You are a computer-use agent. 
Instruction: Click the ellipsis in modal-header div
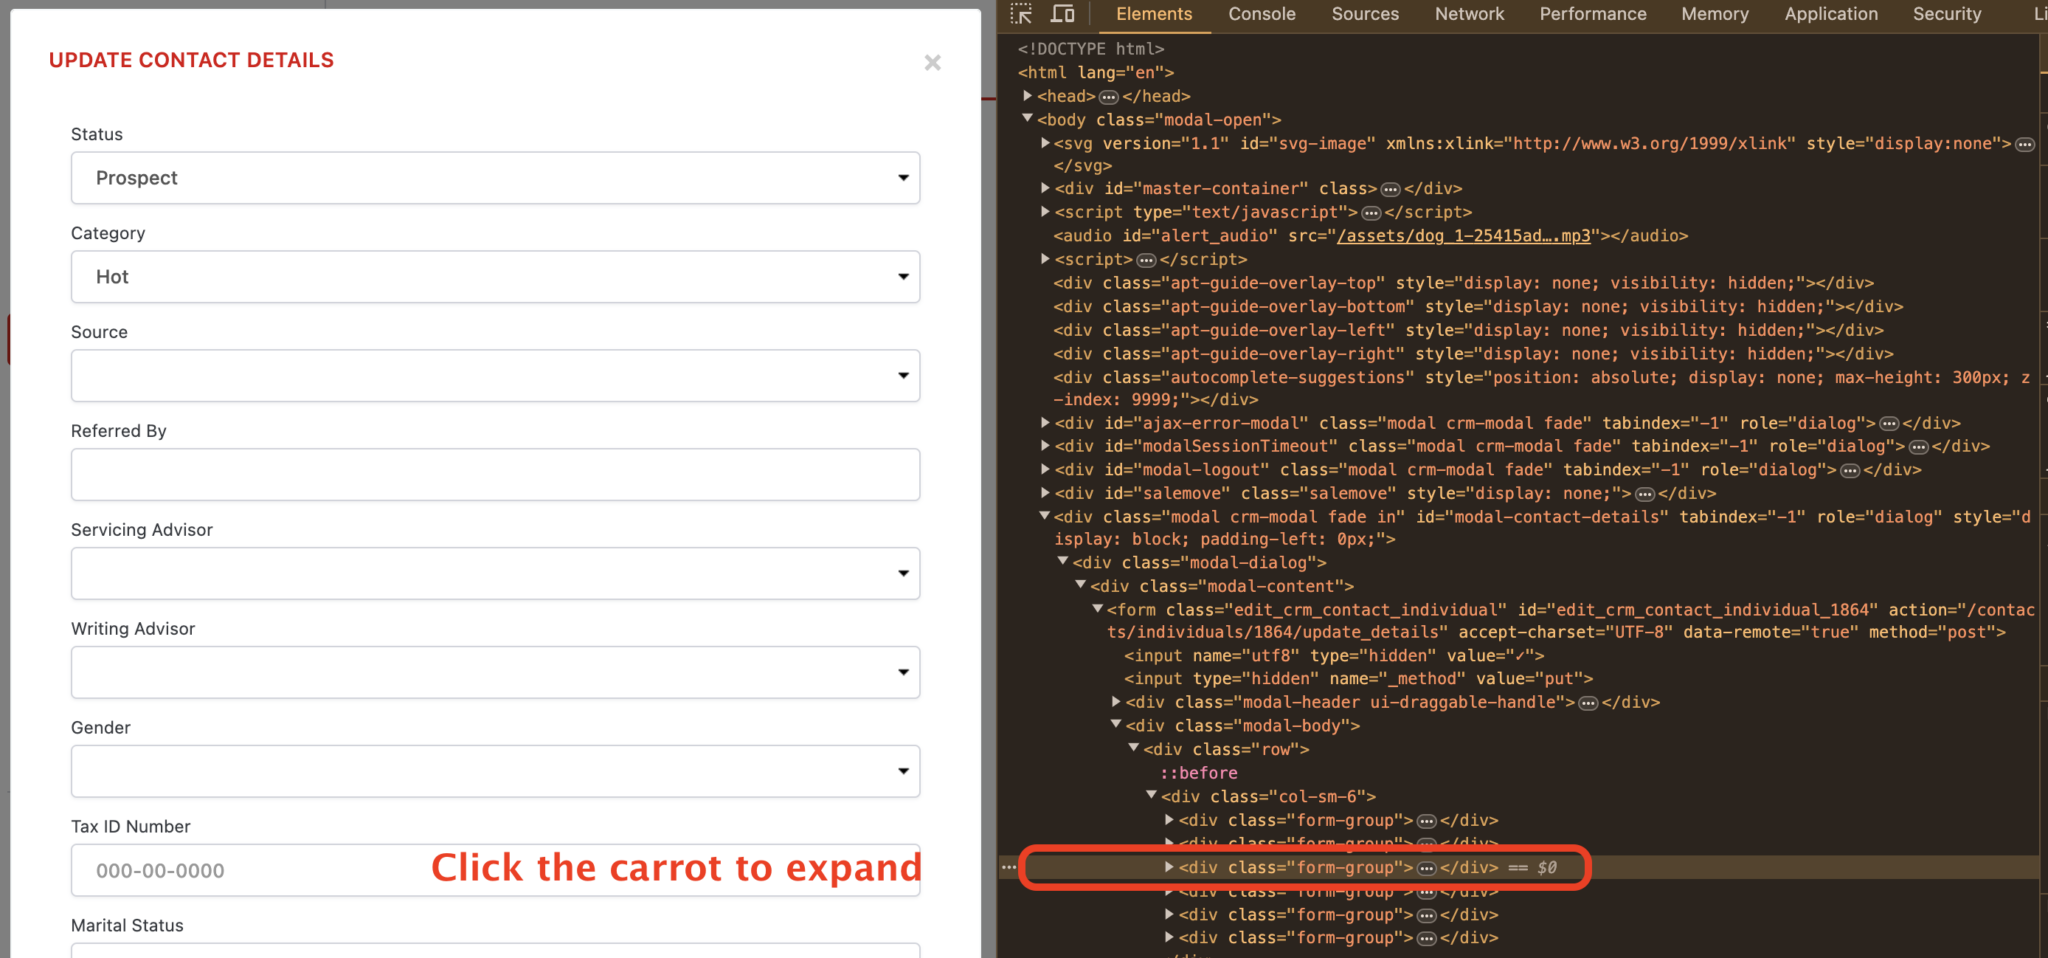tap(1588, 703)
